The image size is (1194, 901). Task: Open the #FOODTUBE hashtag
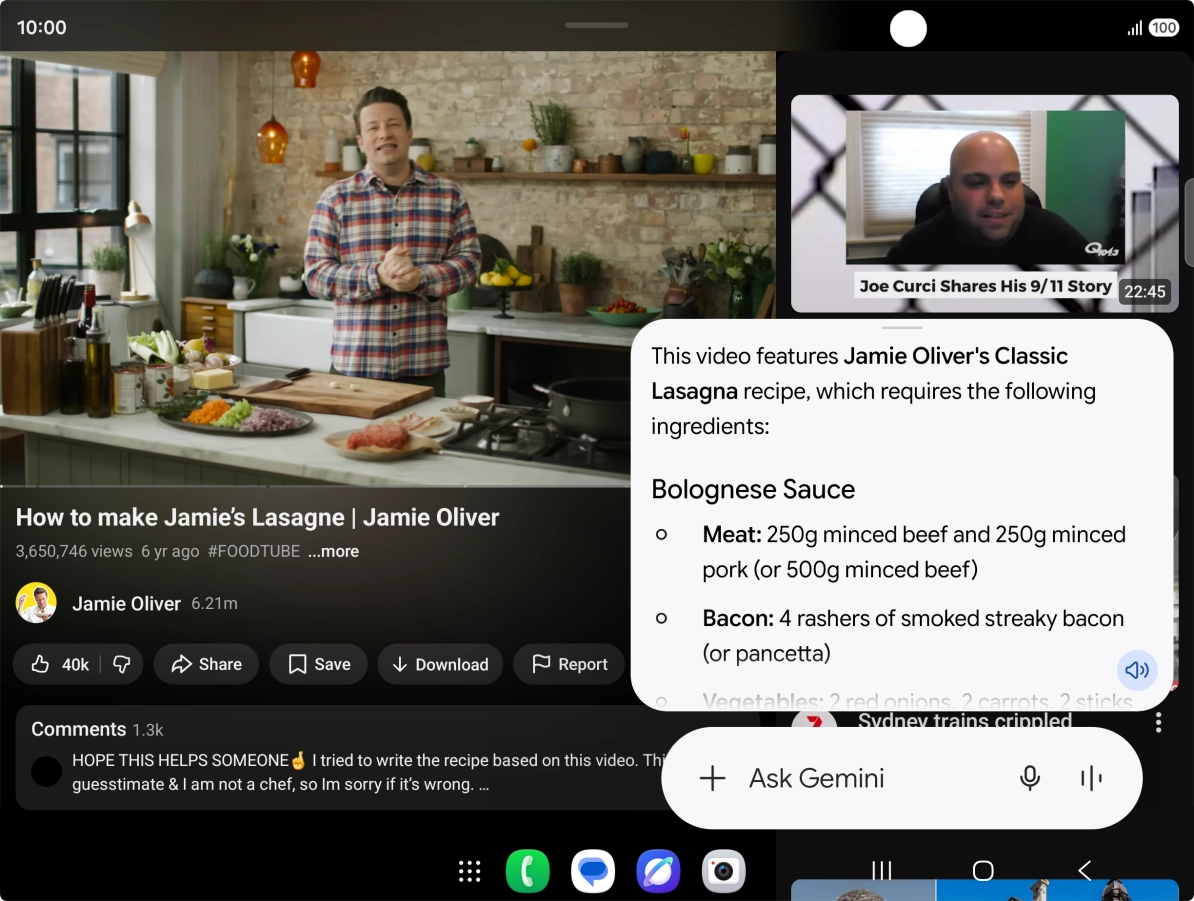254,551
